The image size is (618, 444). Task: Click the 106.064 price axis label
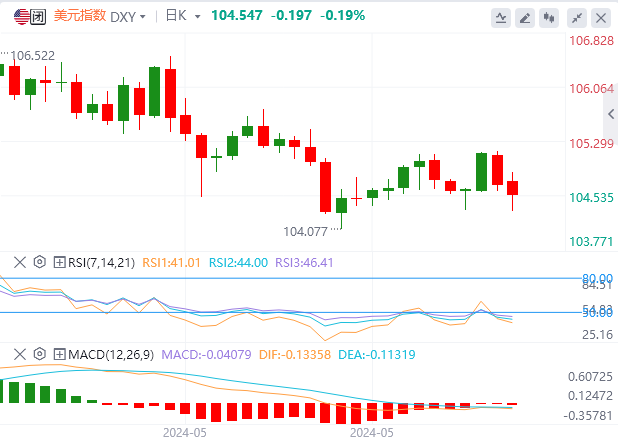pos(592,89)
